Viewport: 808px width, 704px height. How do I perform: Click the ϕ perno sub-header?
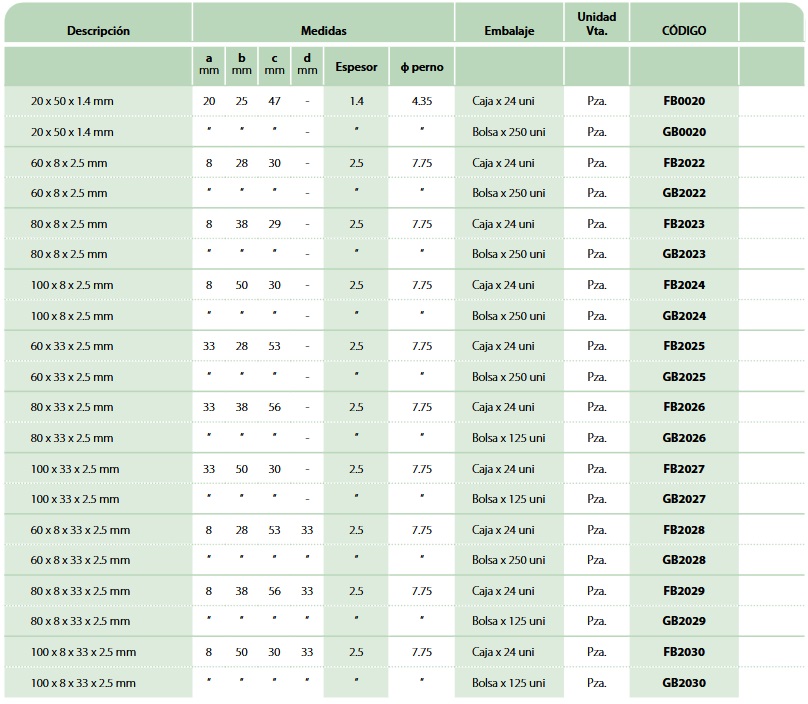(x=421, y=67)
